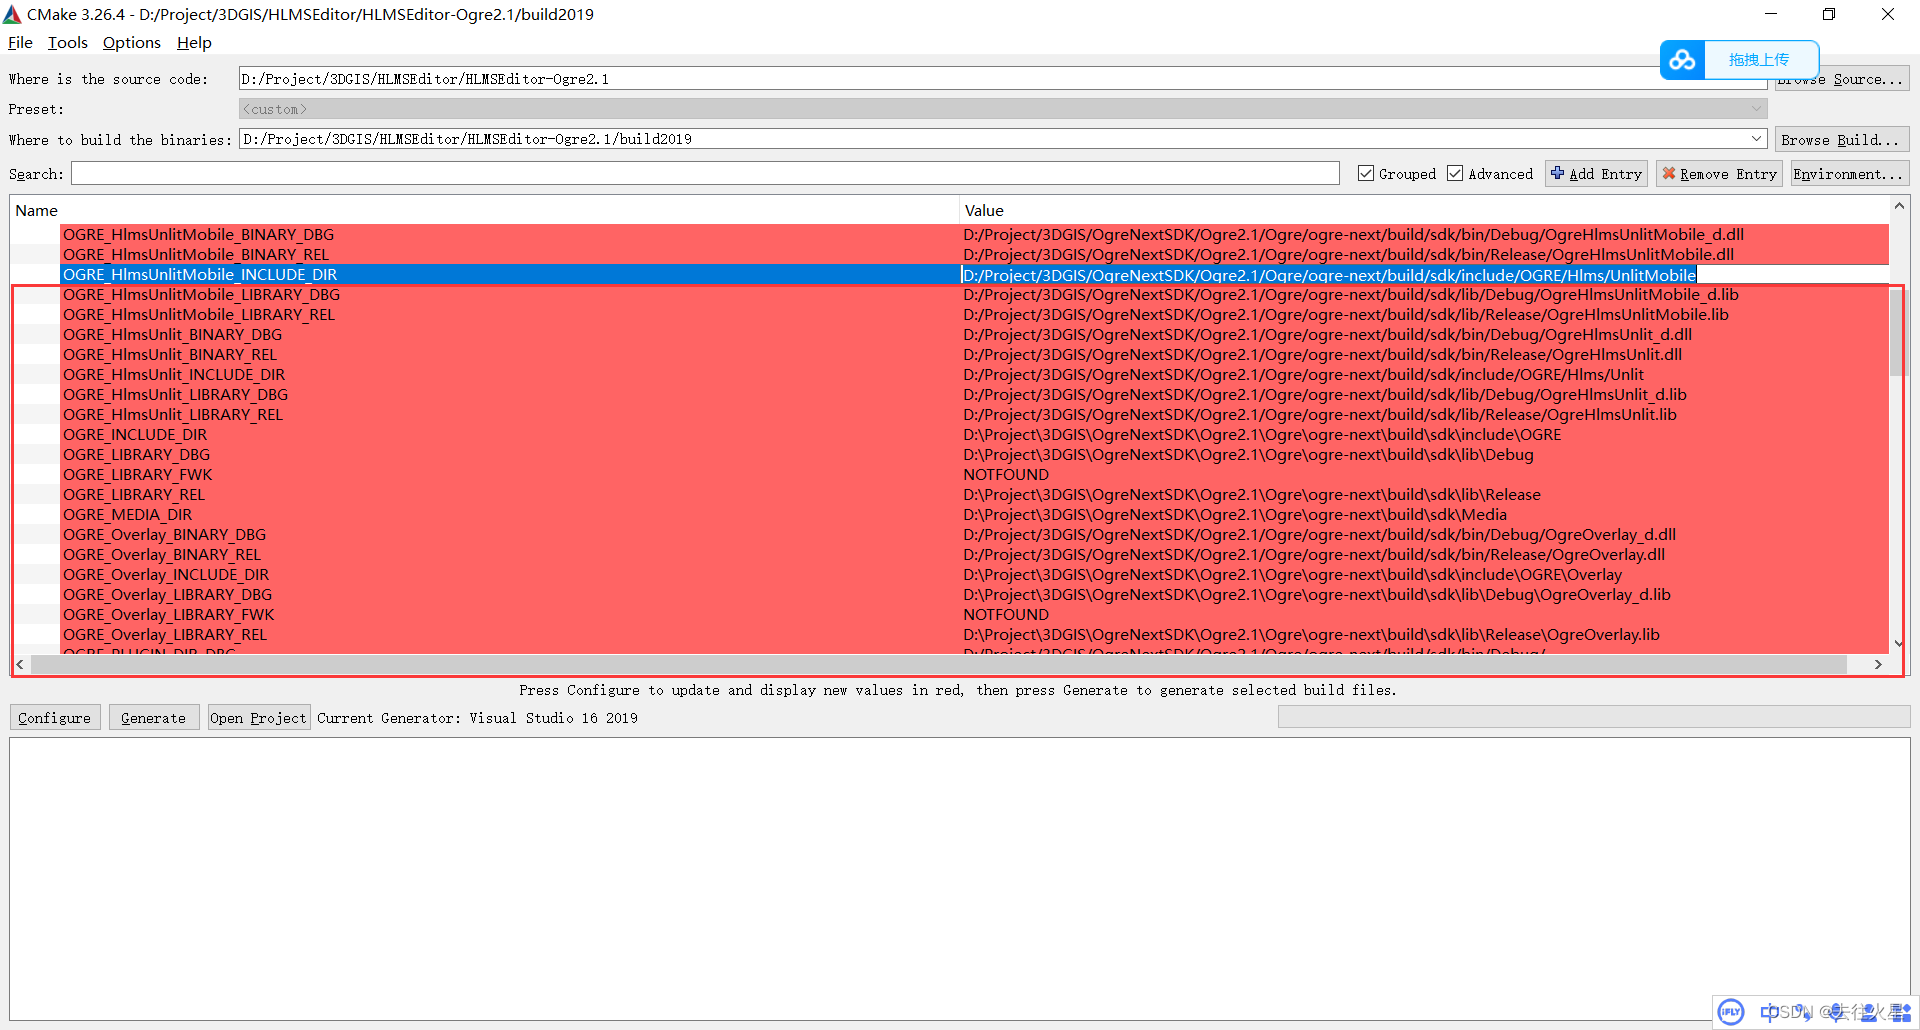Click the Add Entry button
1920x1030 pixels.
point(1596,174)
